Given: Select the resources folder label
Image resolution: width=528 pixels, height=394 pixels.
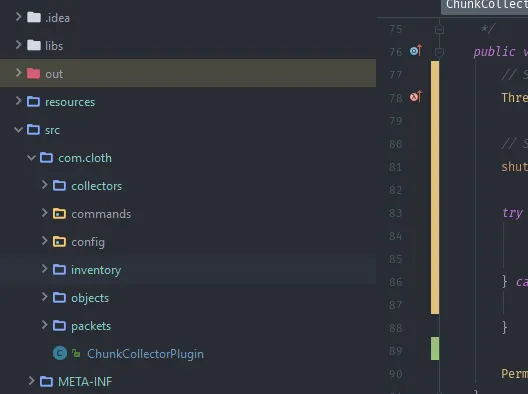Looking at the screenshot, I should point(70,102).
